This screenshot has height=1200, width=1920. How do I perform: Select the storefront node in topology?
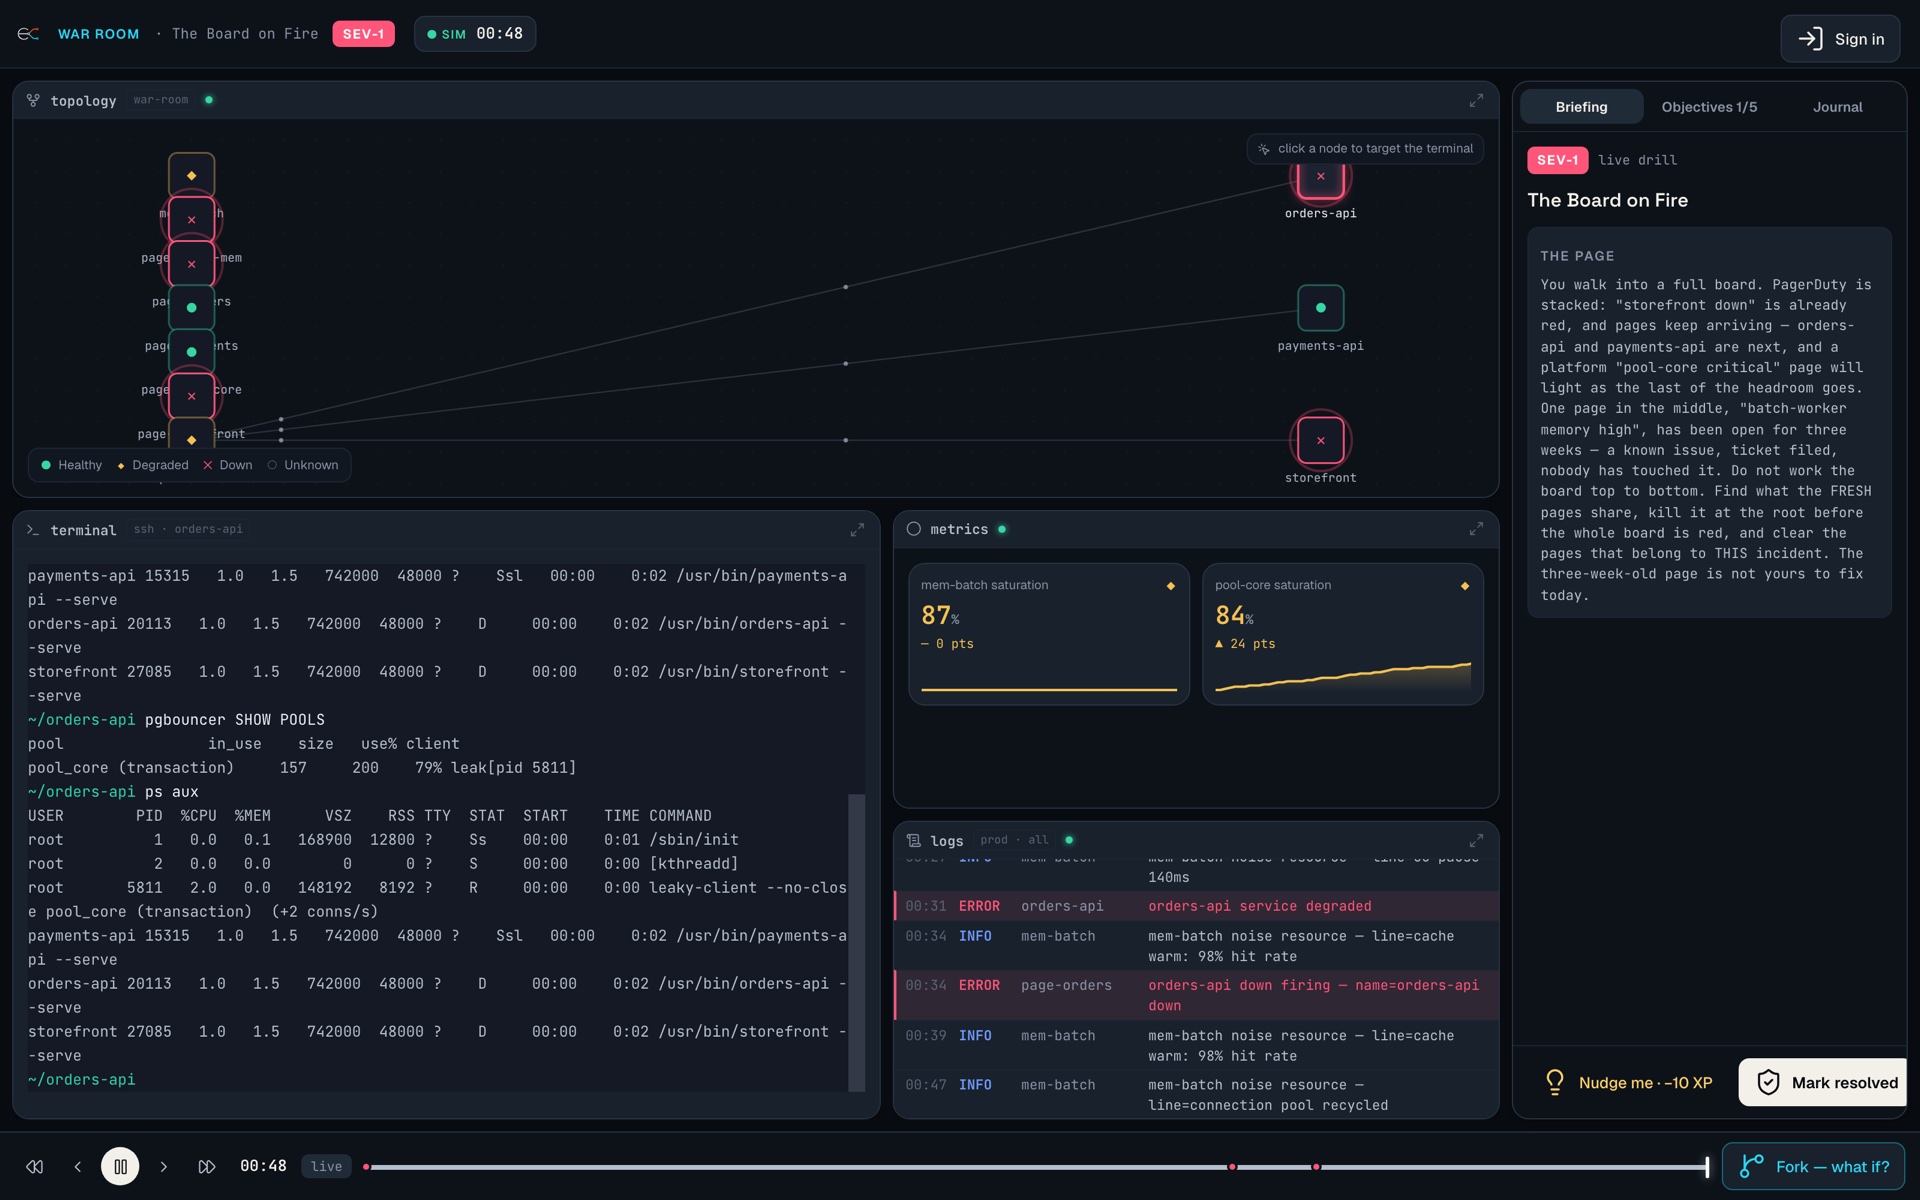tap(1320, 440)
